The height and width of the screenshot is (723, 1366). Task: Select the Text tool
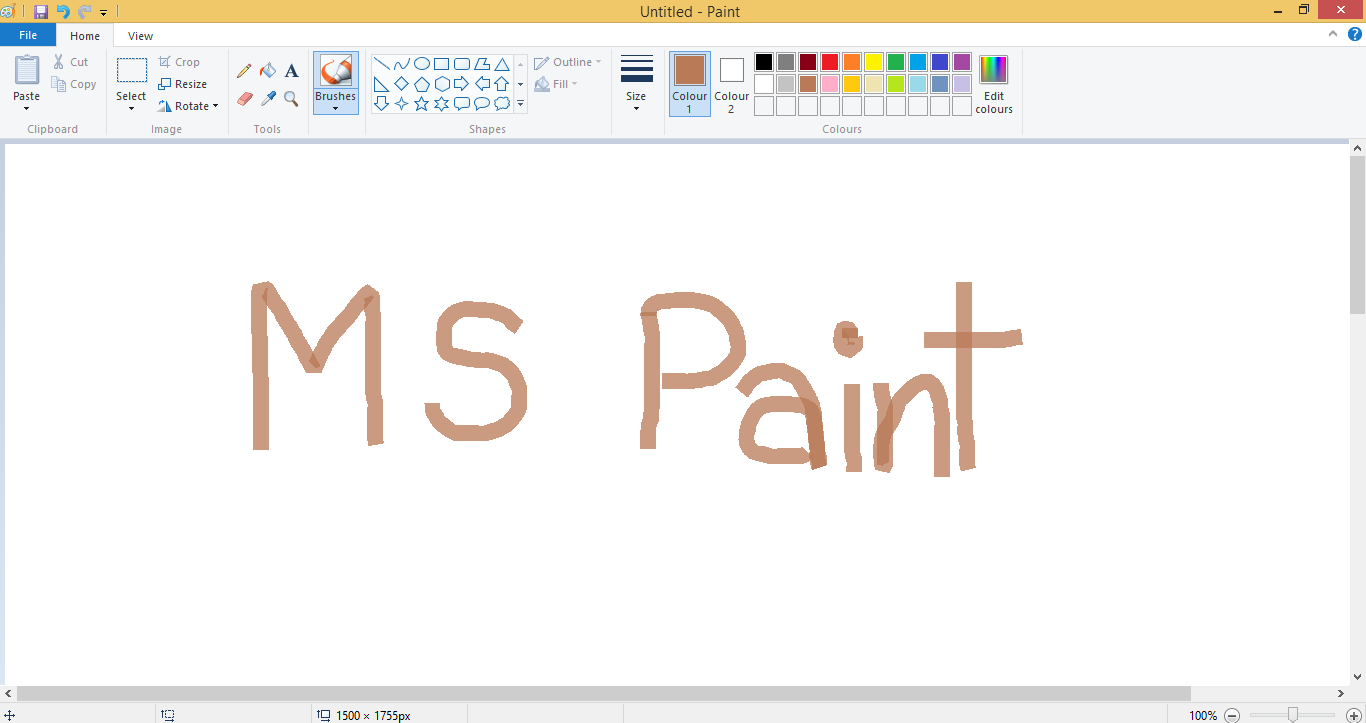291,71
